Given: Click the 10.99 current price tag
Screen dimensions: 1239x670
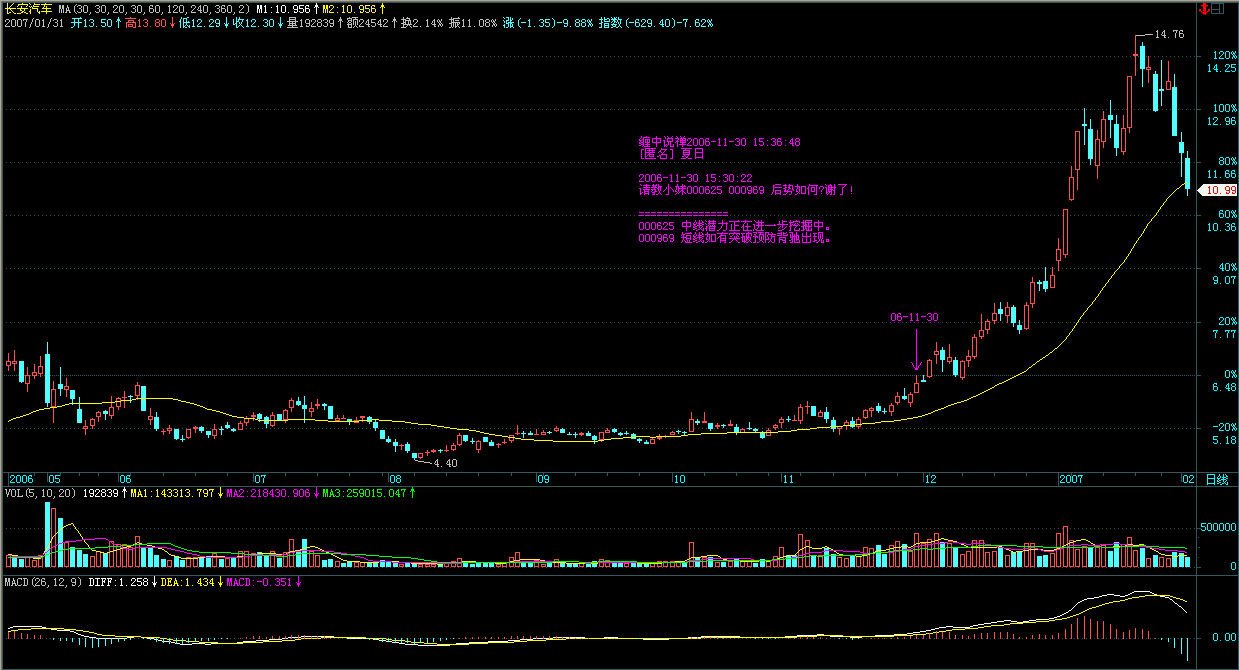Looking at the screenshot, I should click(x=1220, y=190).
